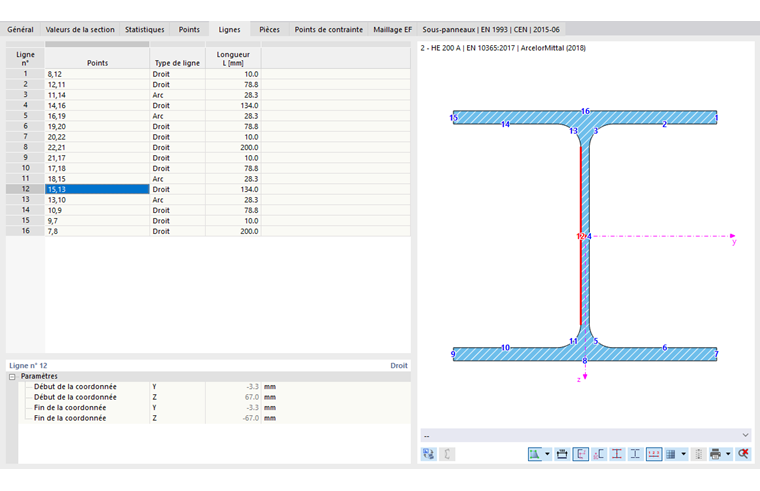
Task: Toggle the local axes display icon
Action: [x=580, y=454]
